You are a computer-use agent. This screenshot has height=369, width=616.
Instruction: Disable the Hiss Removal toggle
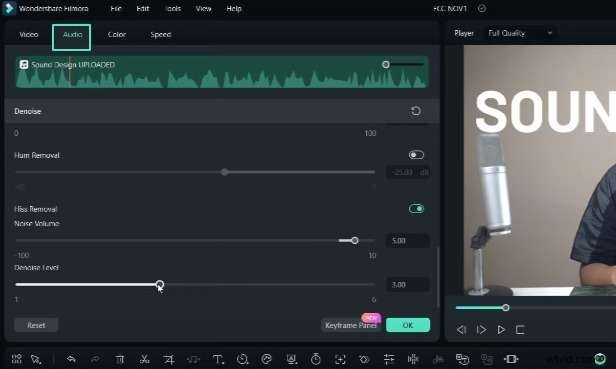pos(416,208)
